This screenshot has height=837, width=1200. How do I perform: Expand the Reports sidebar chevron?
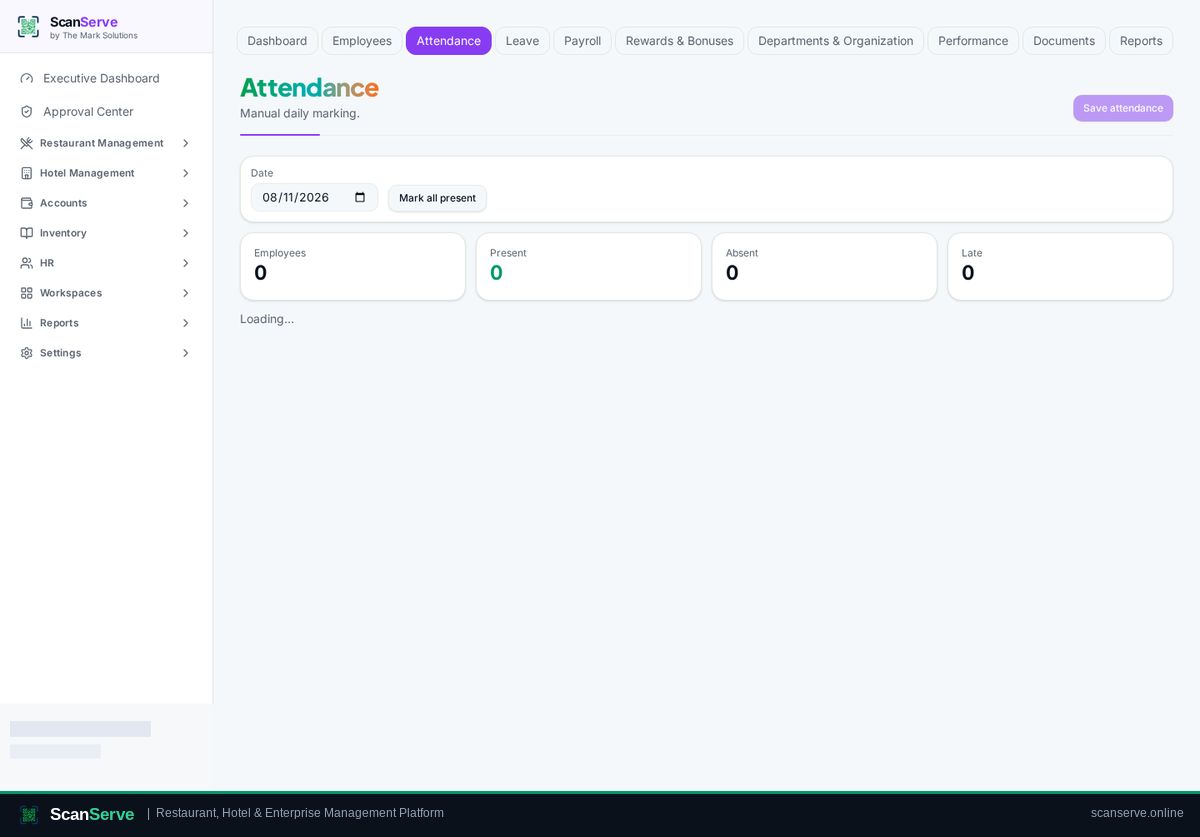click(x=185, y=323)
